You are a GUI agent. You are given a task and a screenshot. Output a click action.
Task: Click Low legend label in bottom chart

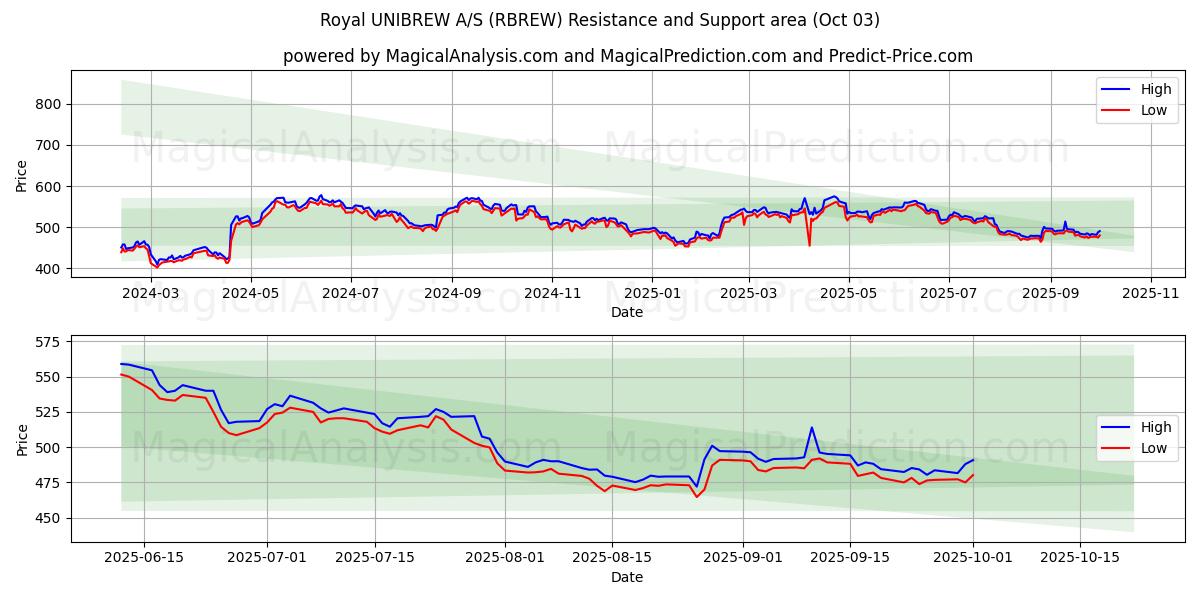(1153, 448)
